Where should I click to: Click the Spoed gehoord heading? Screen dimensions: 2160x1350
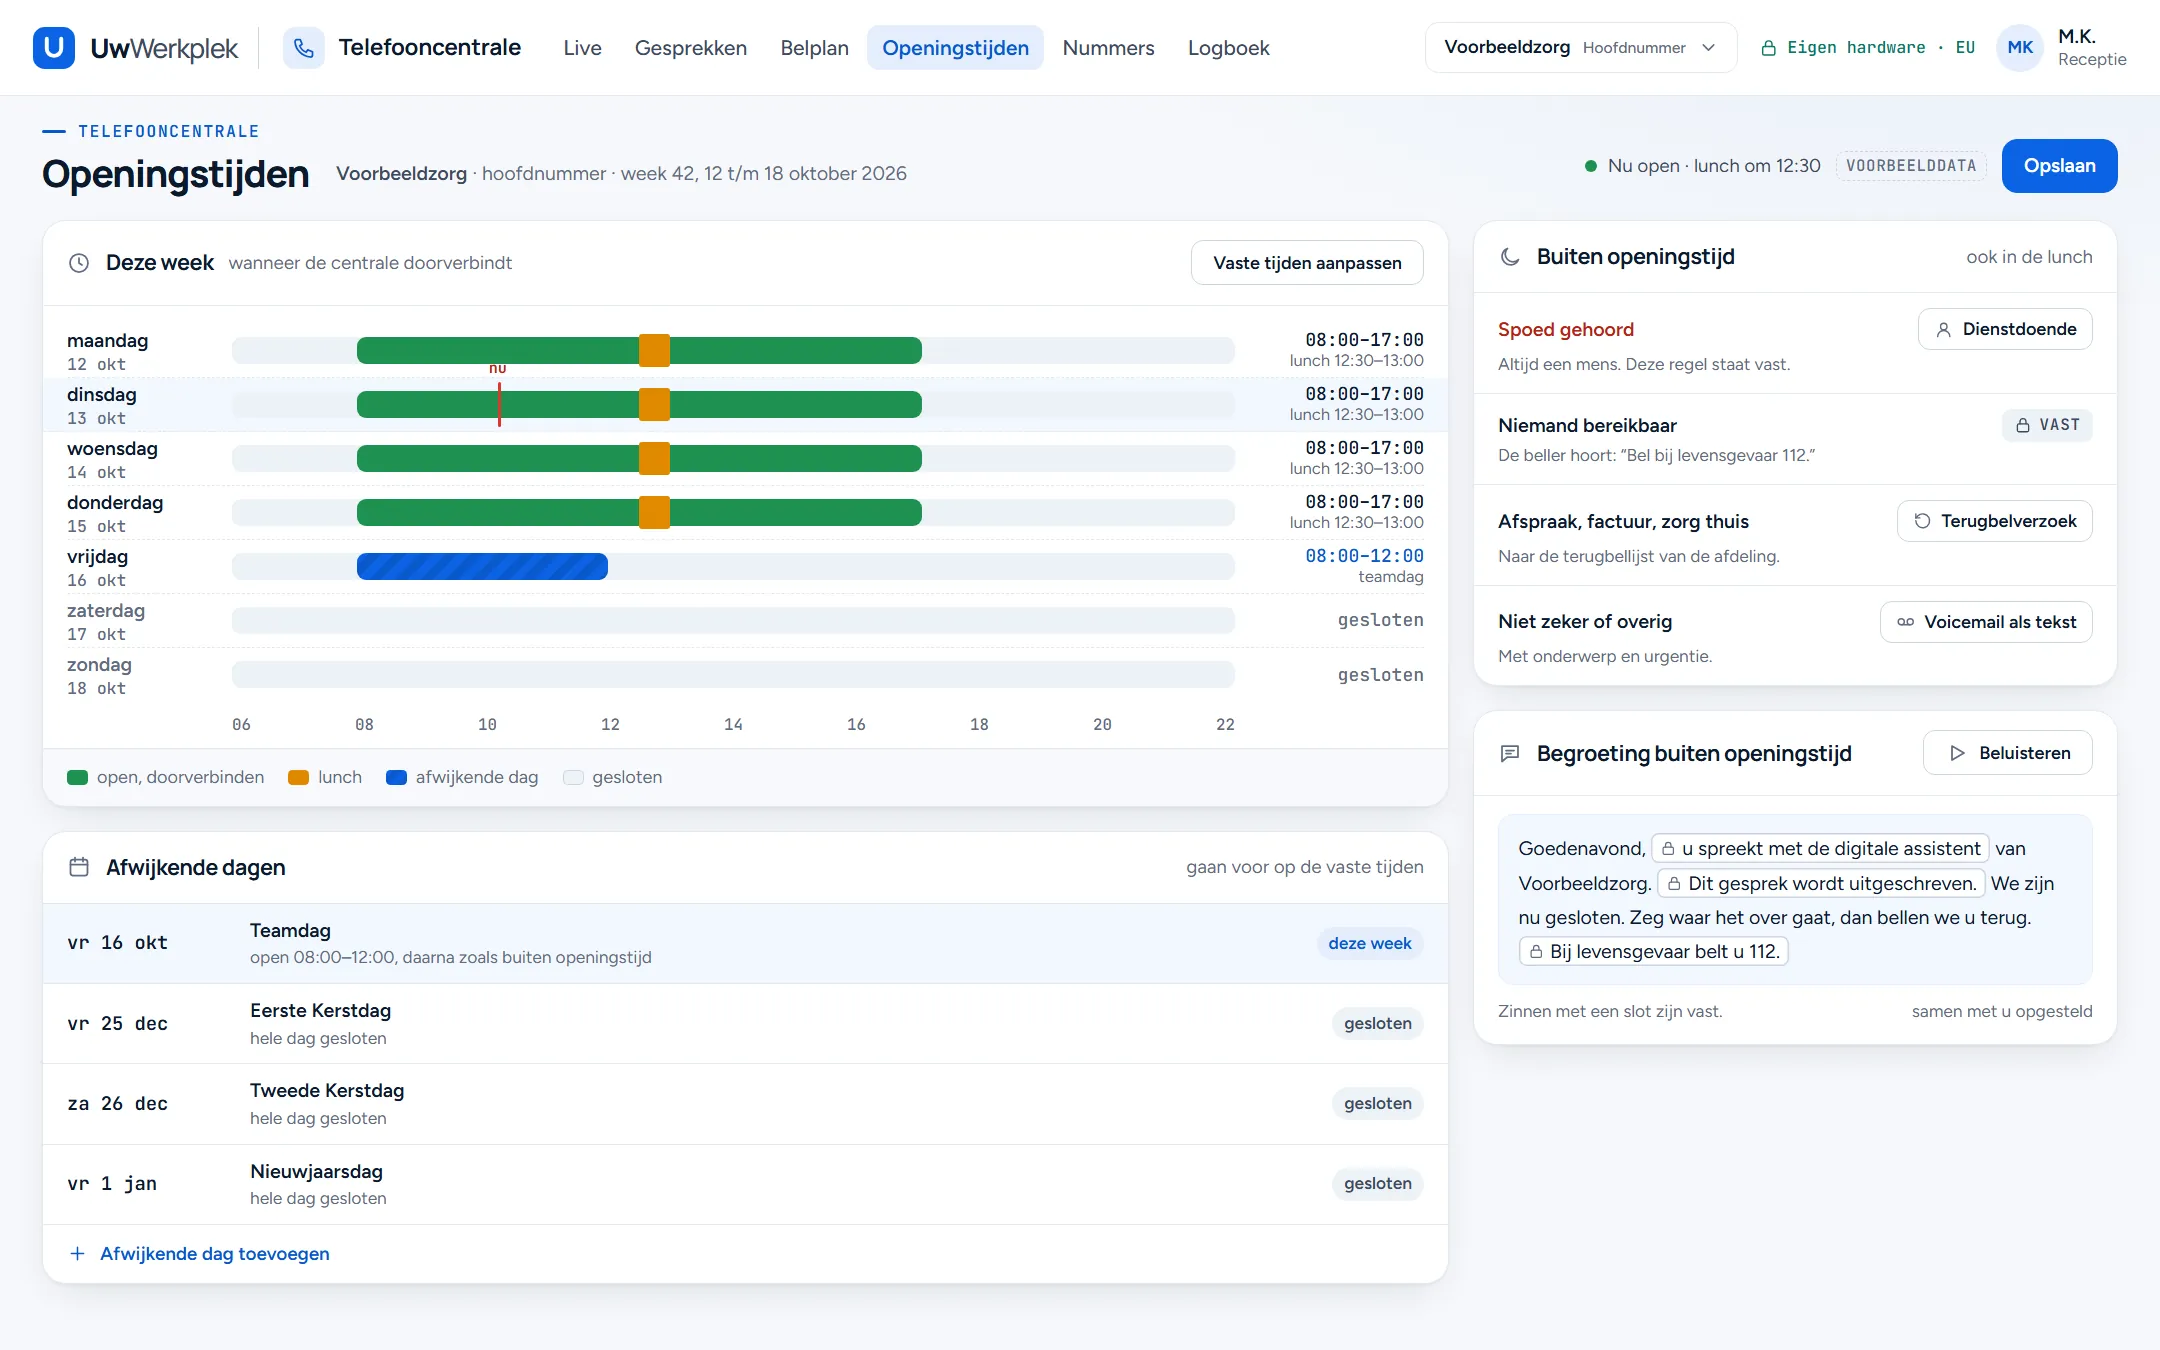pos(1566,330)
